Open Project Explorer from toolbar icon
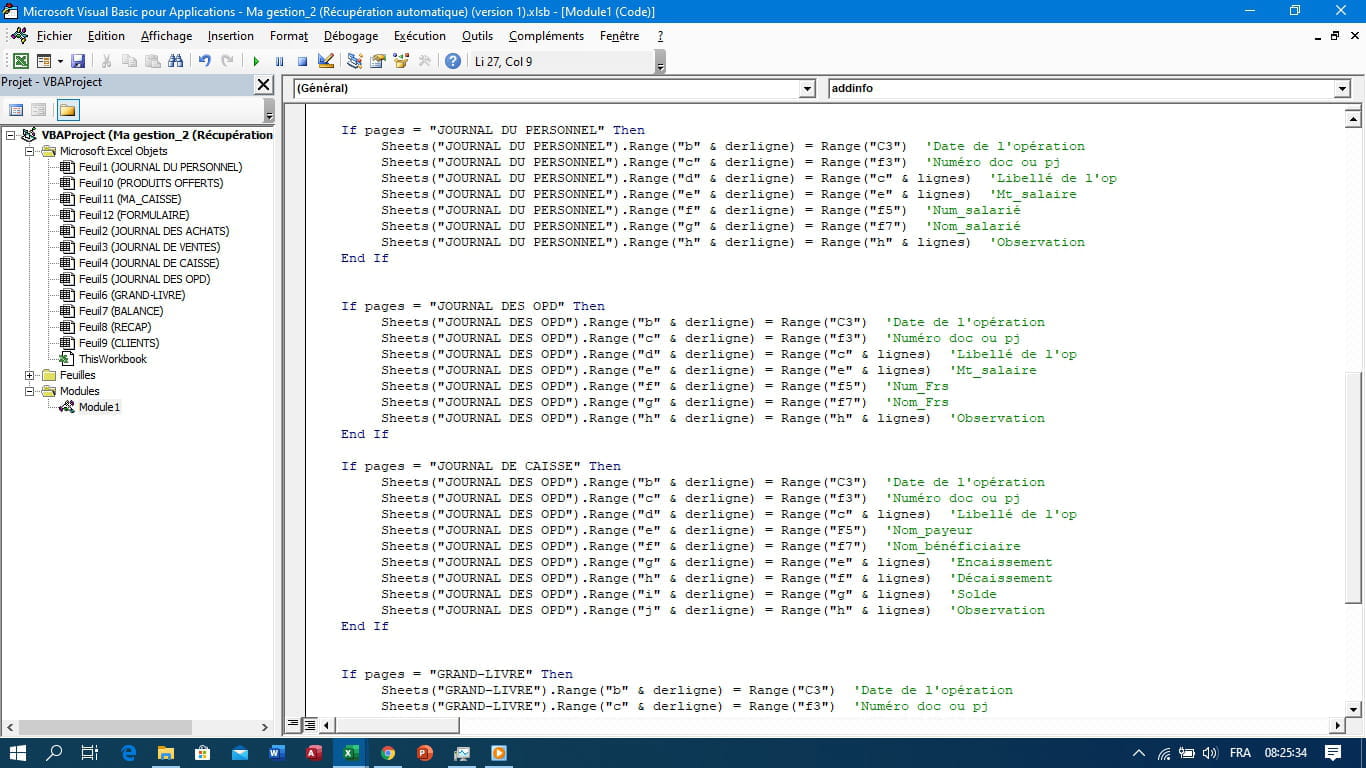This screenshot has height=768, width=1366. coord(355,61)
